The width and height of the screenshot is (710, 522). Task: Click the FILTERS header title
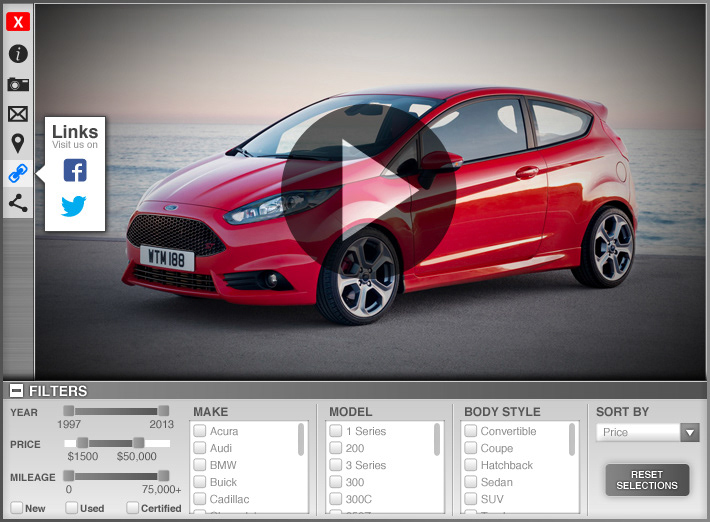[x=58, y=391]
